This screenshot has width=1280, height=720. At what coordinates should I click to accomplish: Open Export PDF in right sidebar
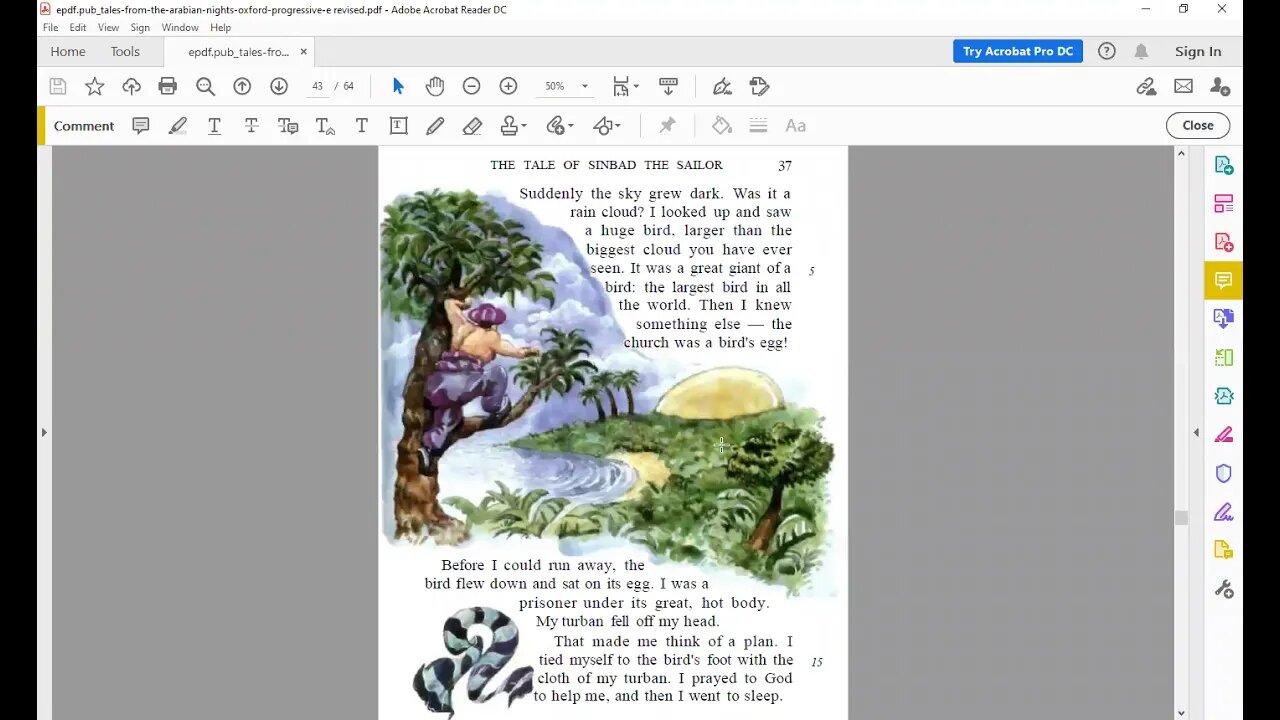1223,165
